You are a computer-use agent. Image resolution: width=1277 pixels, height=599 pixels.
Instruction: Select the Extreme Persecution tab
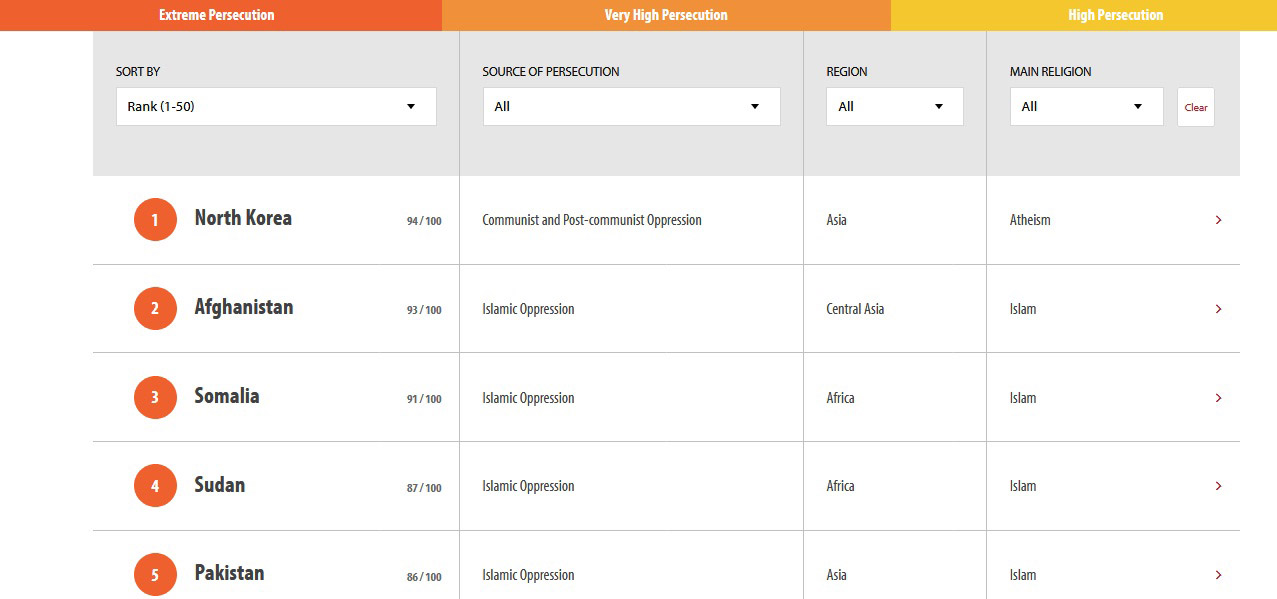coord(217,15)
